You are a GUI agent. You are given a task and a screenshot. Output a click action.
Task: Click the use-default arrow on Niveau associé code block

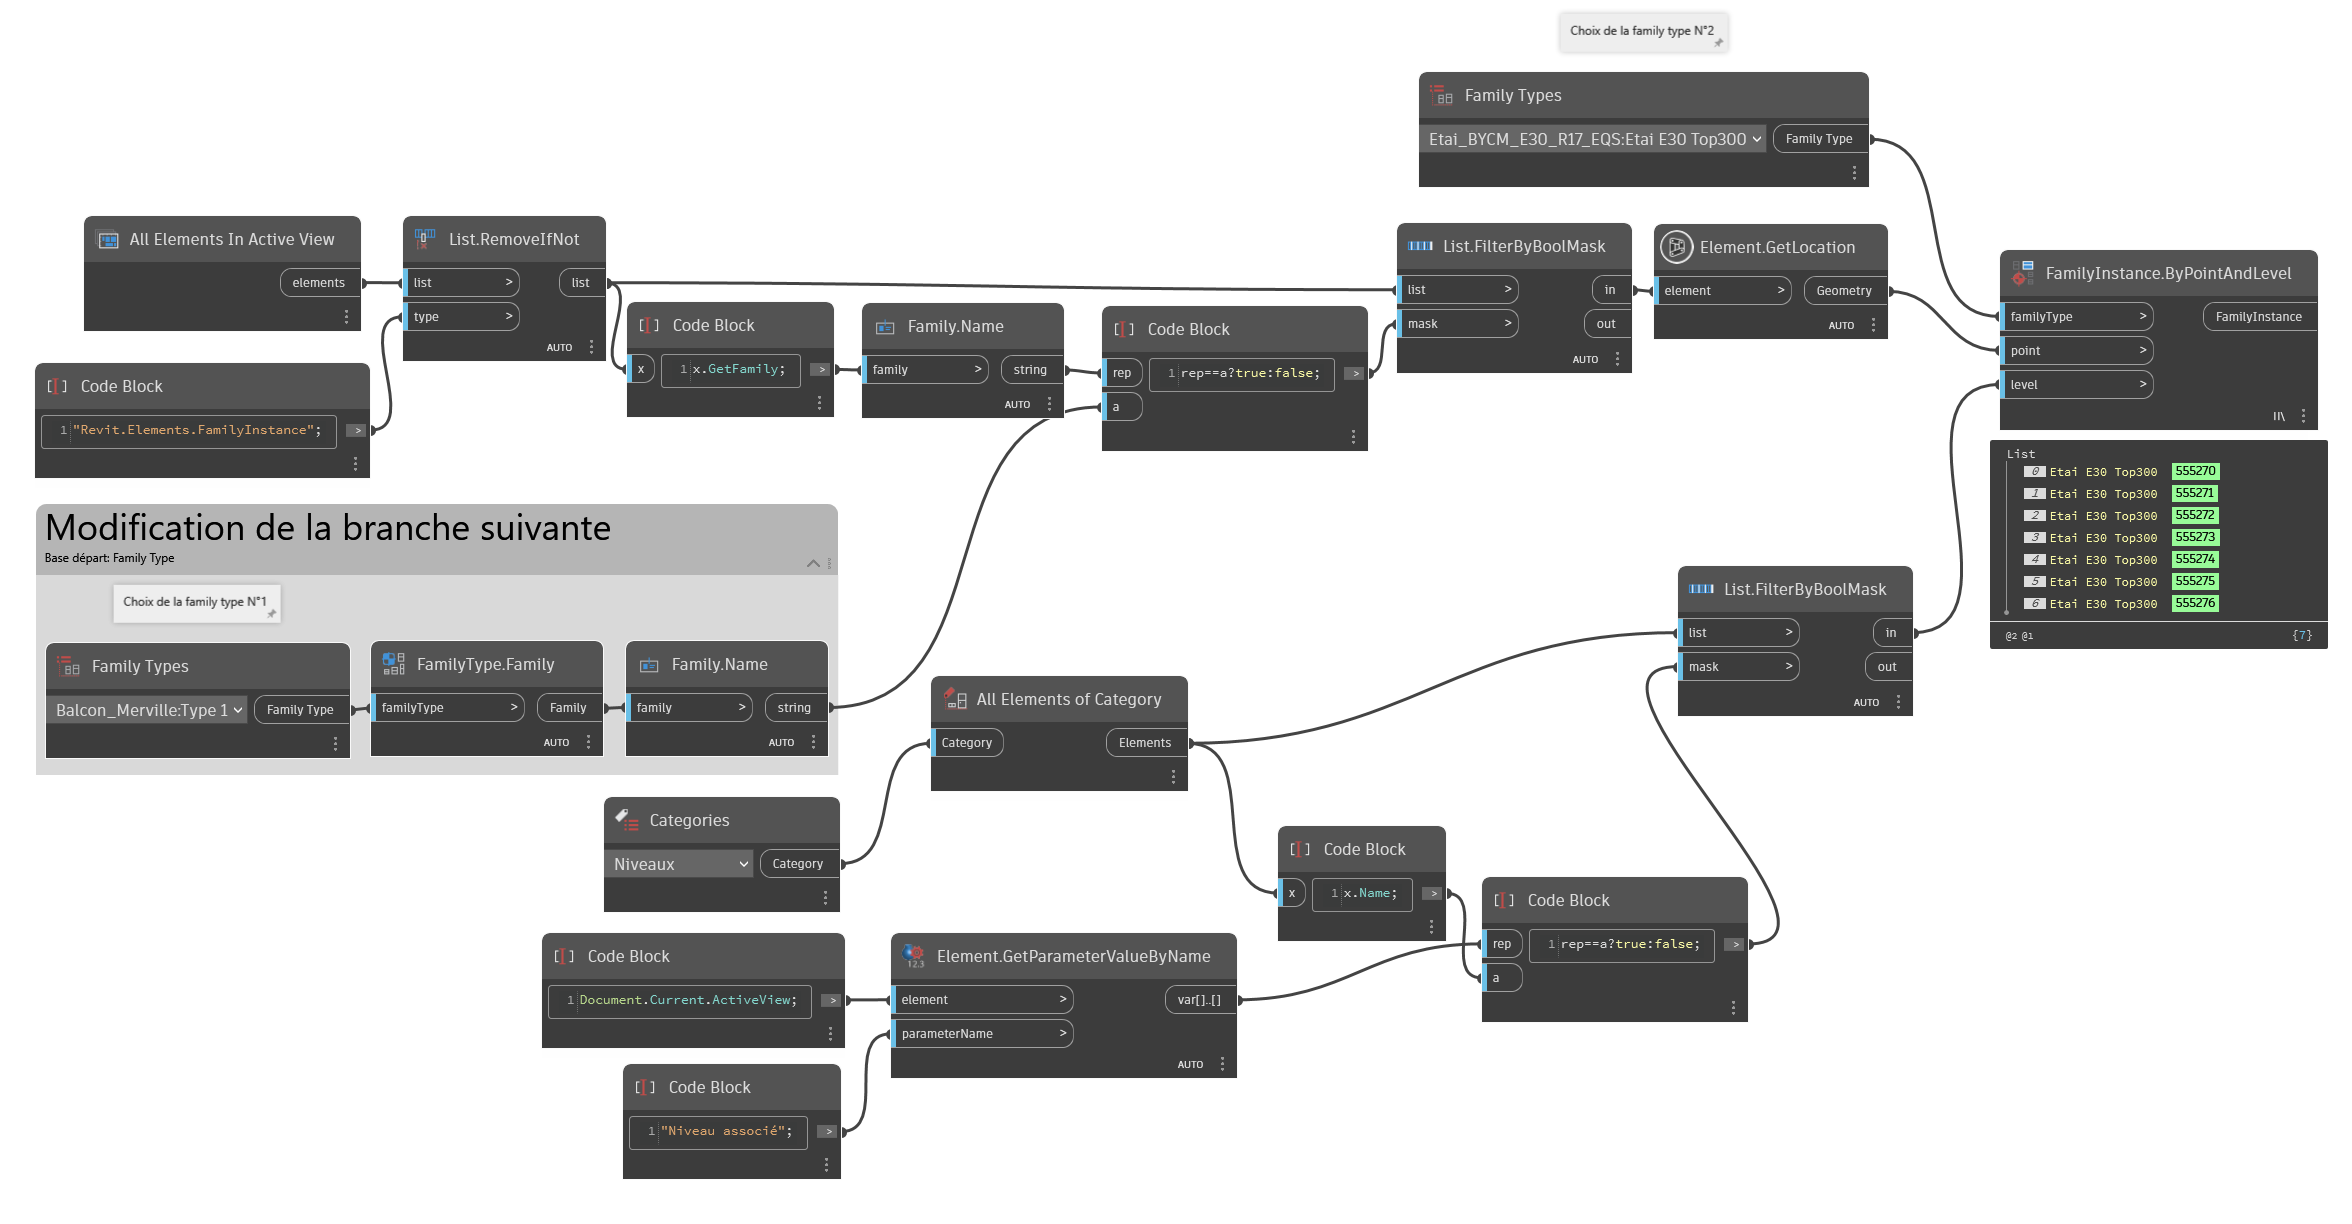tap(826, 1131)
